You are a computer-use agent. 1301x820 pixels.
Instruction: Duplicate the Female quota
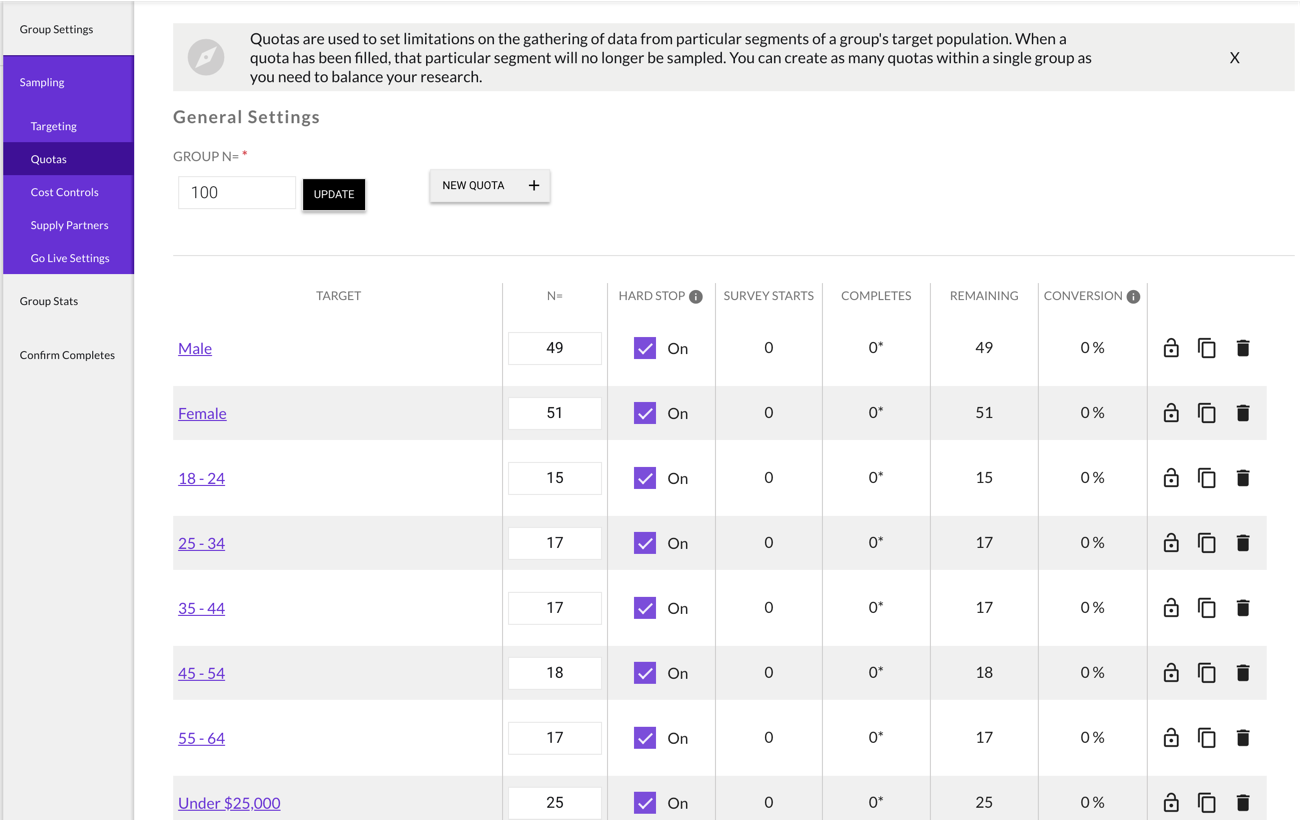pos(1207,413)
